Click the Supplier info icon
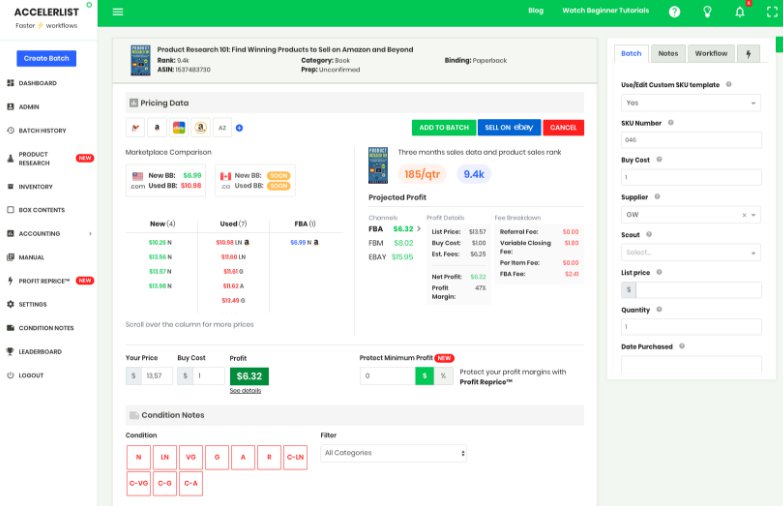The height and width of the screenshot is (506, 783). pyautogui.click(x=657, y=196)
